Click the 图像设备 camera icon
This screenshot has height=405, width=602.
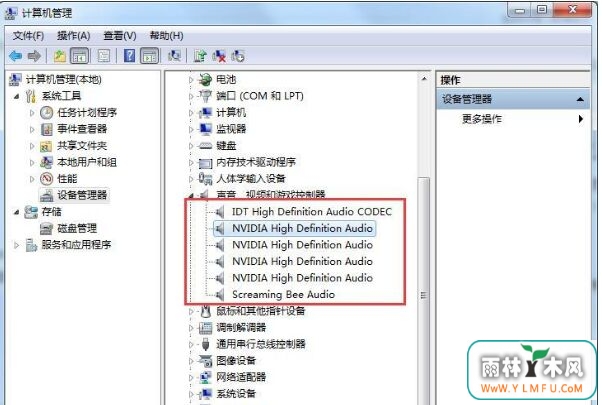(x=205, y=361)
